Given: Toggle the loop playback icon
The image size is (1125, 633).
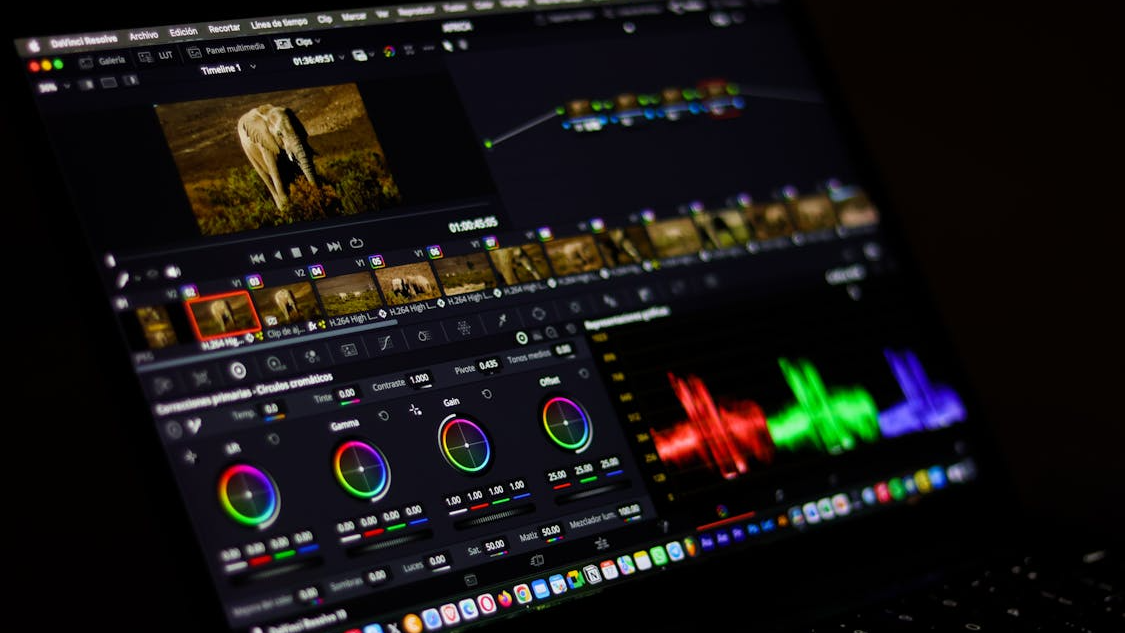Looking at the screenshot, I should [356, 243].
